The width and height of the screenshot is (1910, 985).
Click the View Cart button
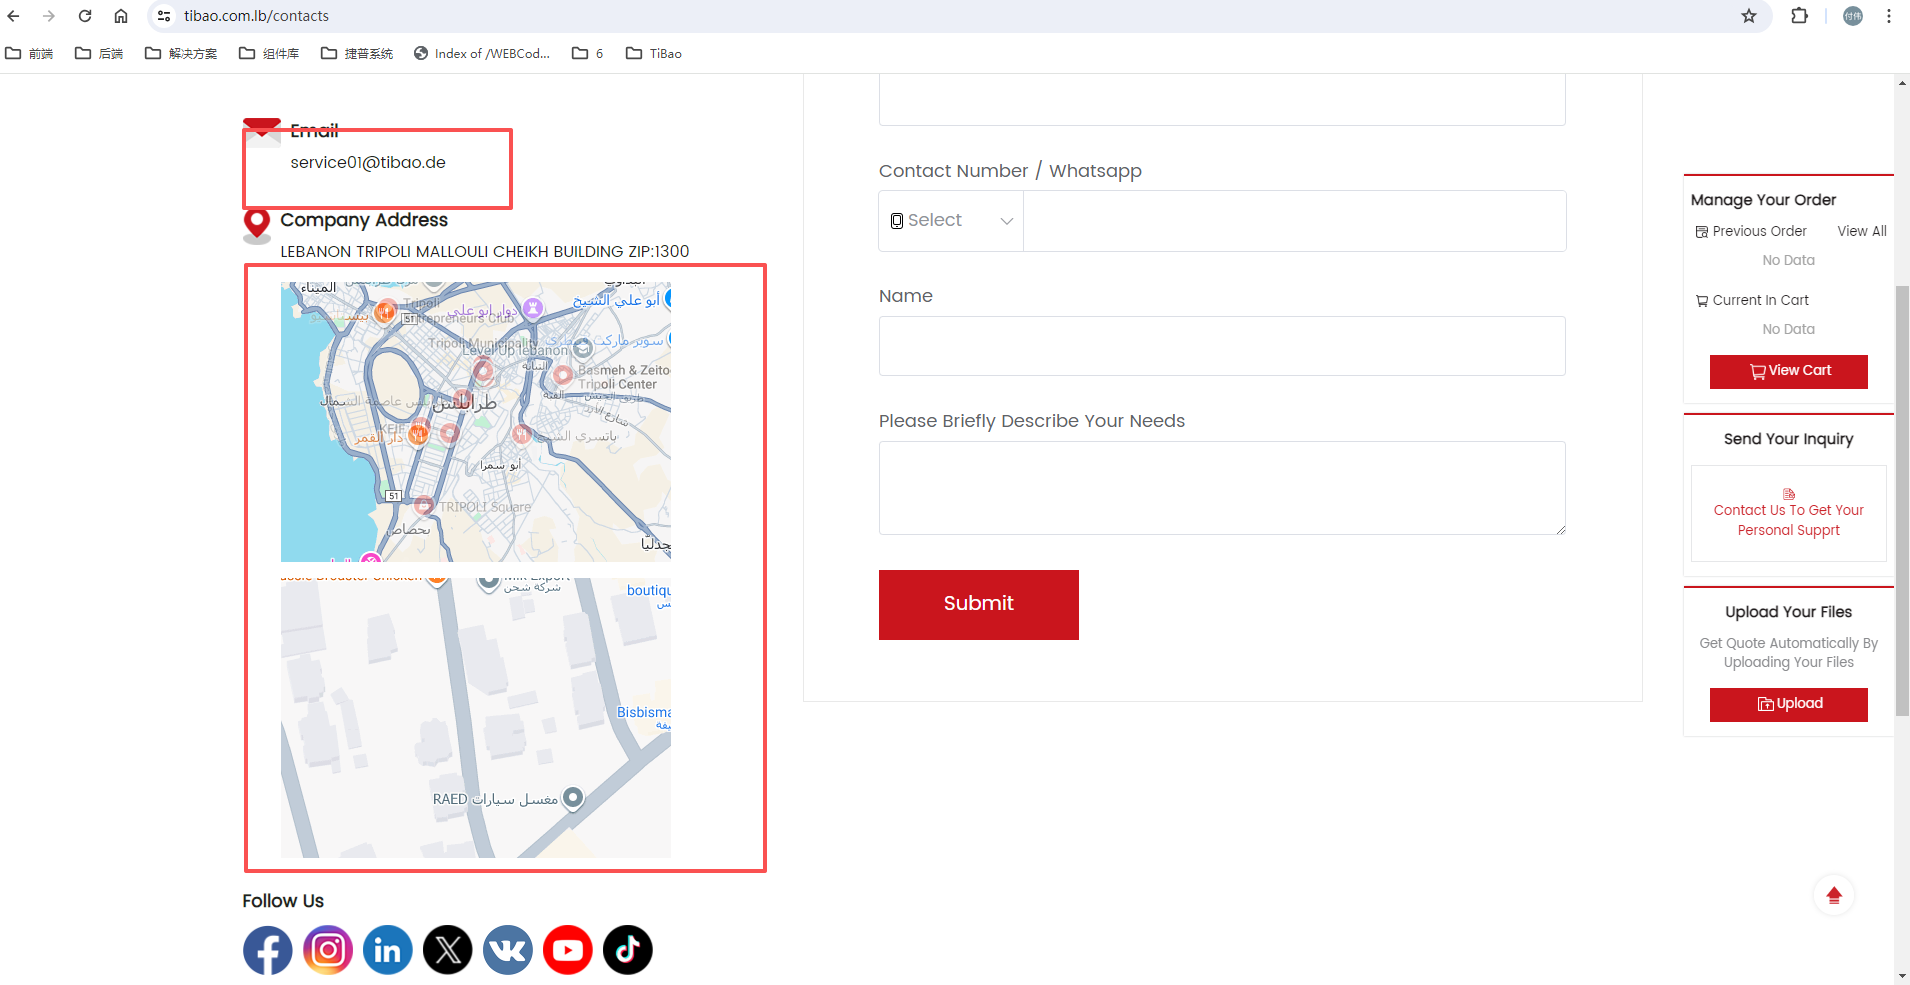click(1788, 371)
